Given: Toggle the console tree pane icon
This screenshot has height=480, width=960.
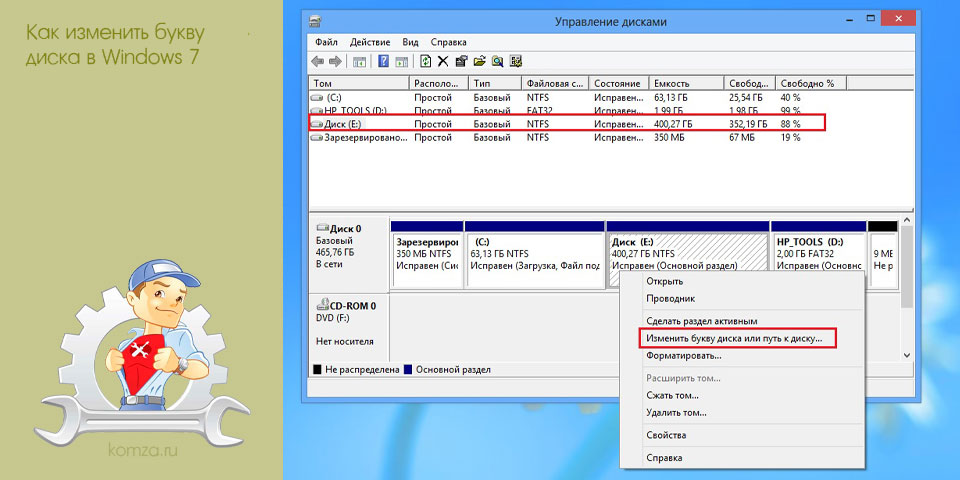Looking at the screenshot, I should point(360,61).
